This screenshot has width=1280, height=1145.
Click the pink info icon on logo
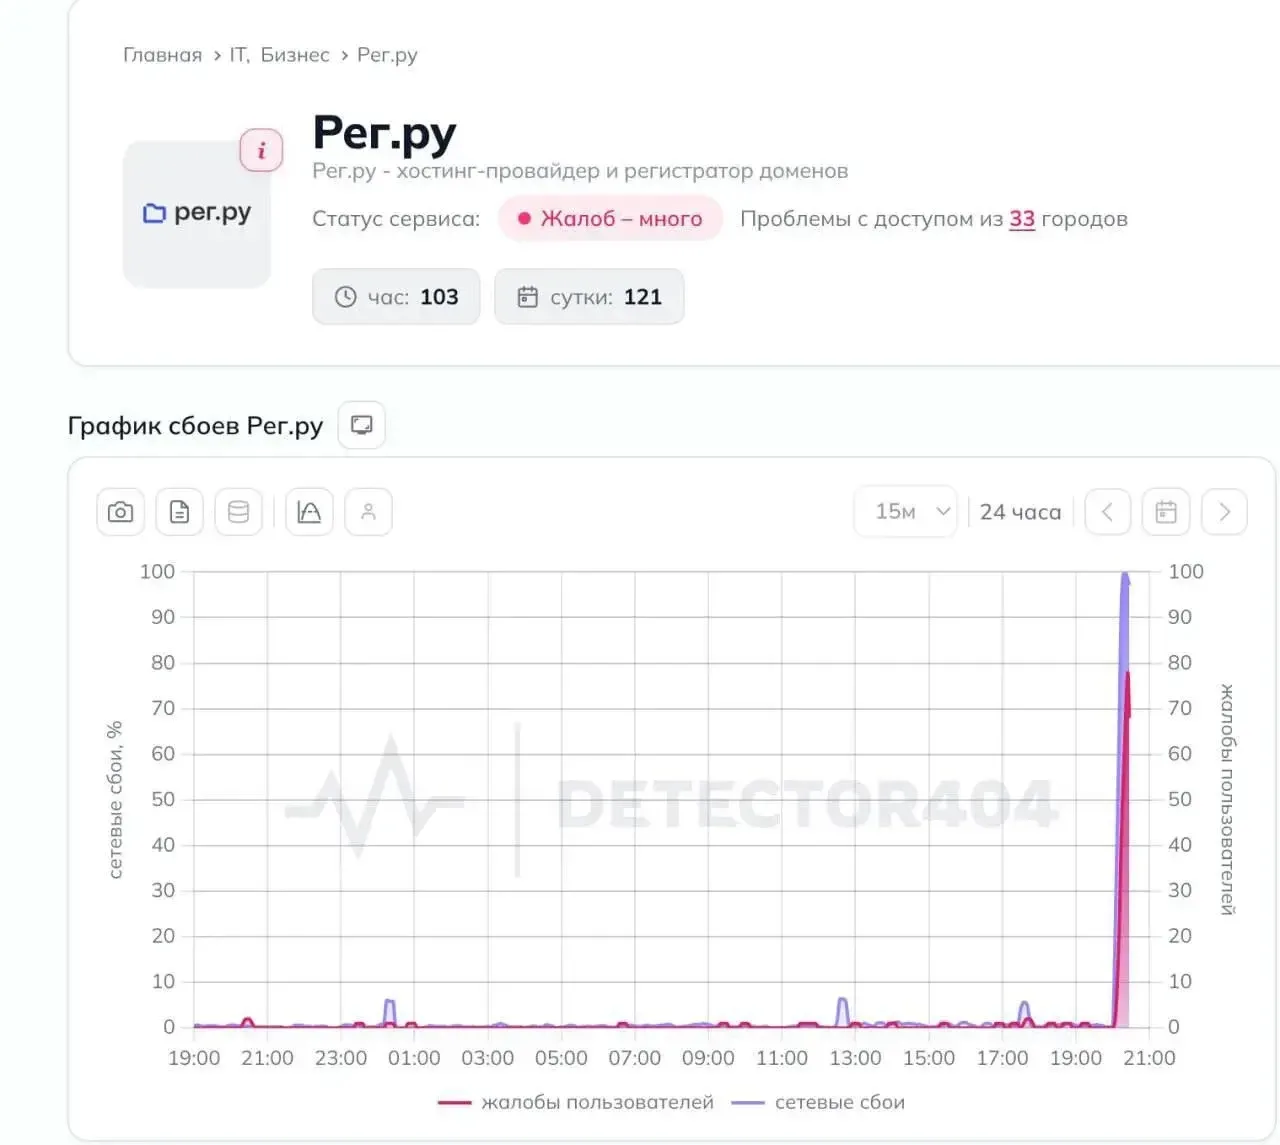tap(261, 150)
